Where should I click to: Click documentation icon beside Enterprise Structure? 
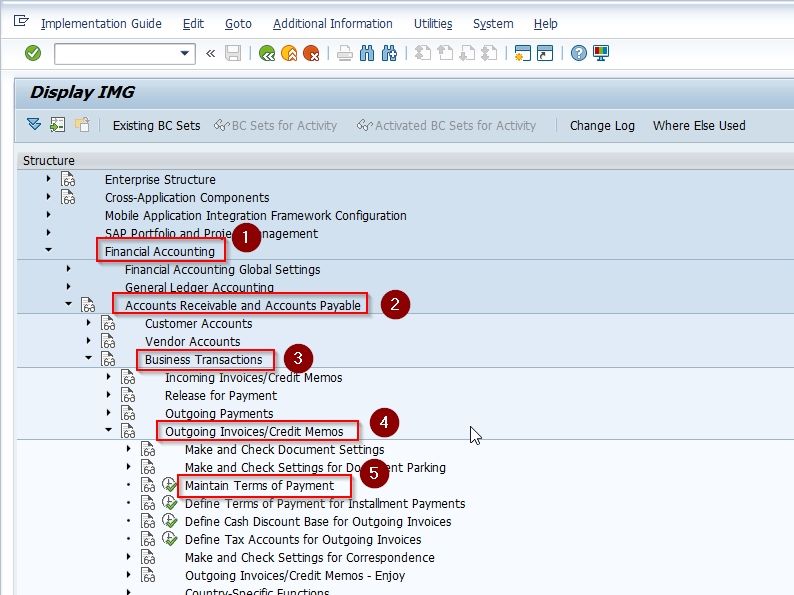pyautogui.click(x=68, y=179)
